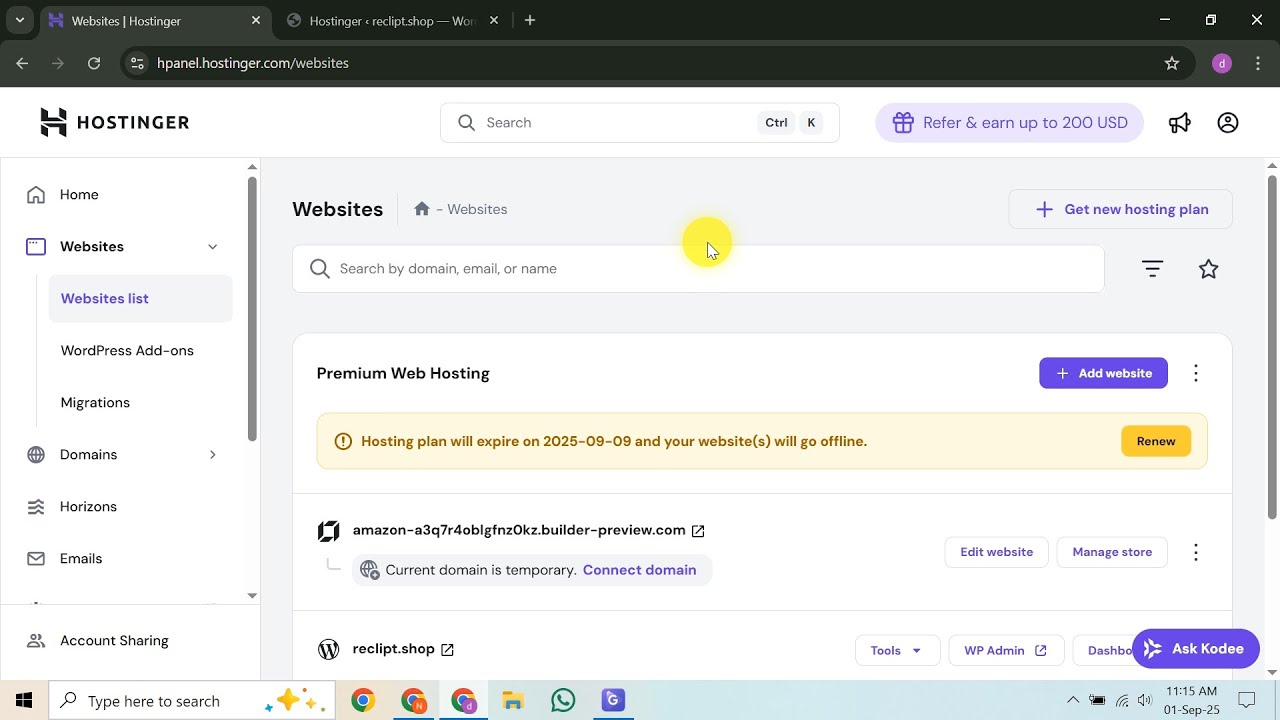Open WhatsApp from the taskbar
Screen dimensions: 1280x720
pos(563,701)
